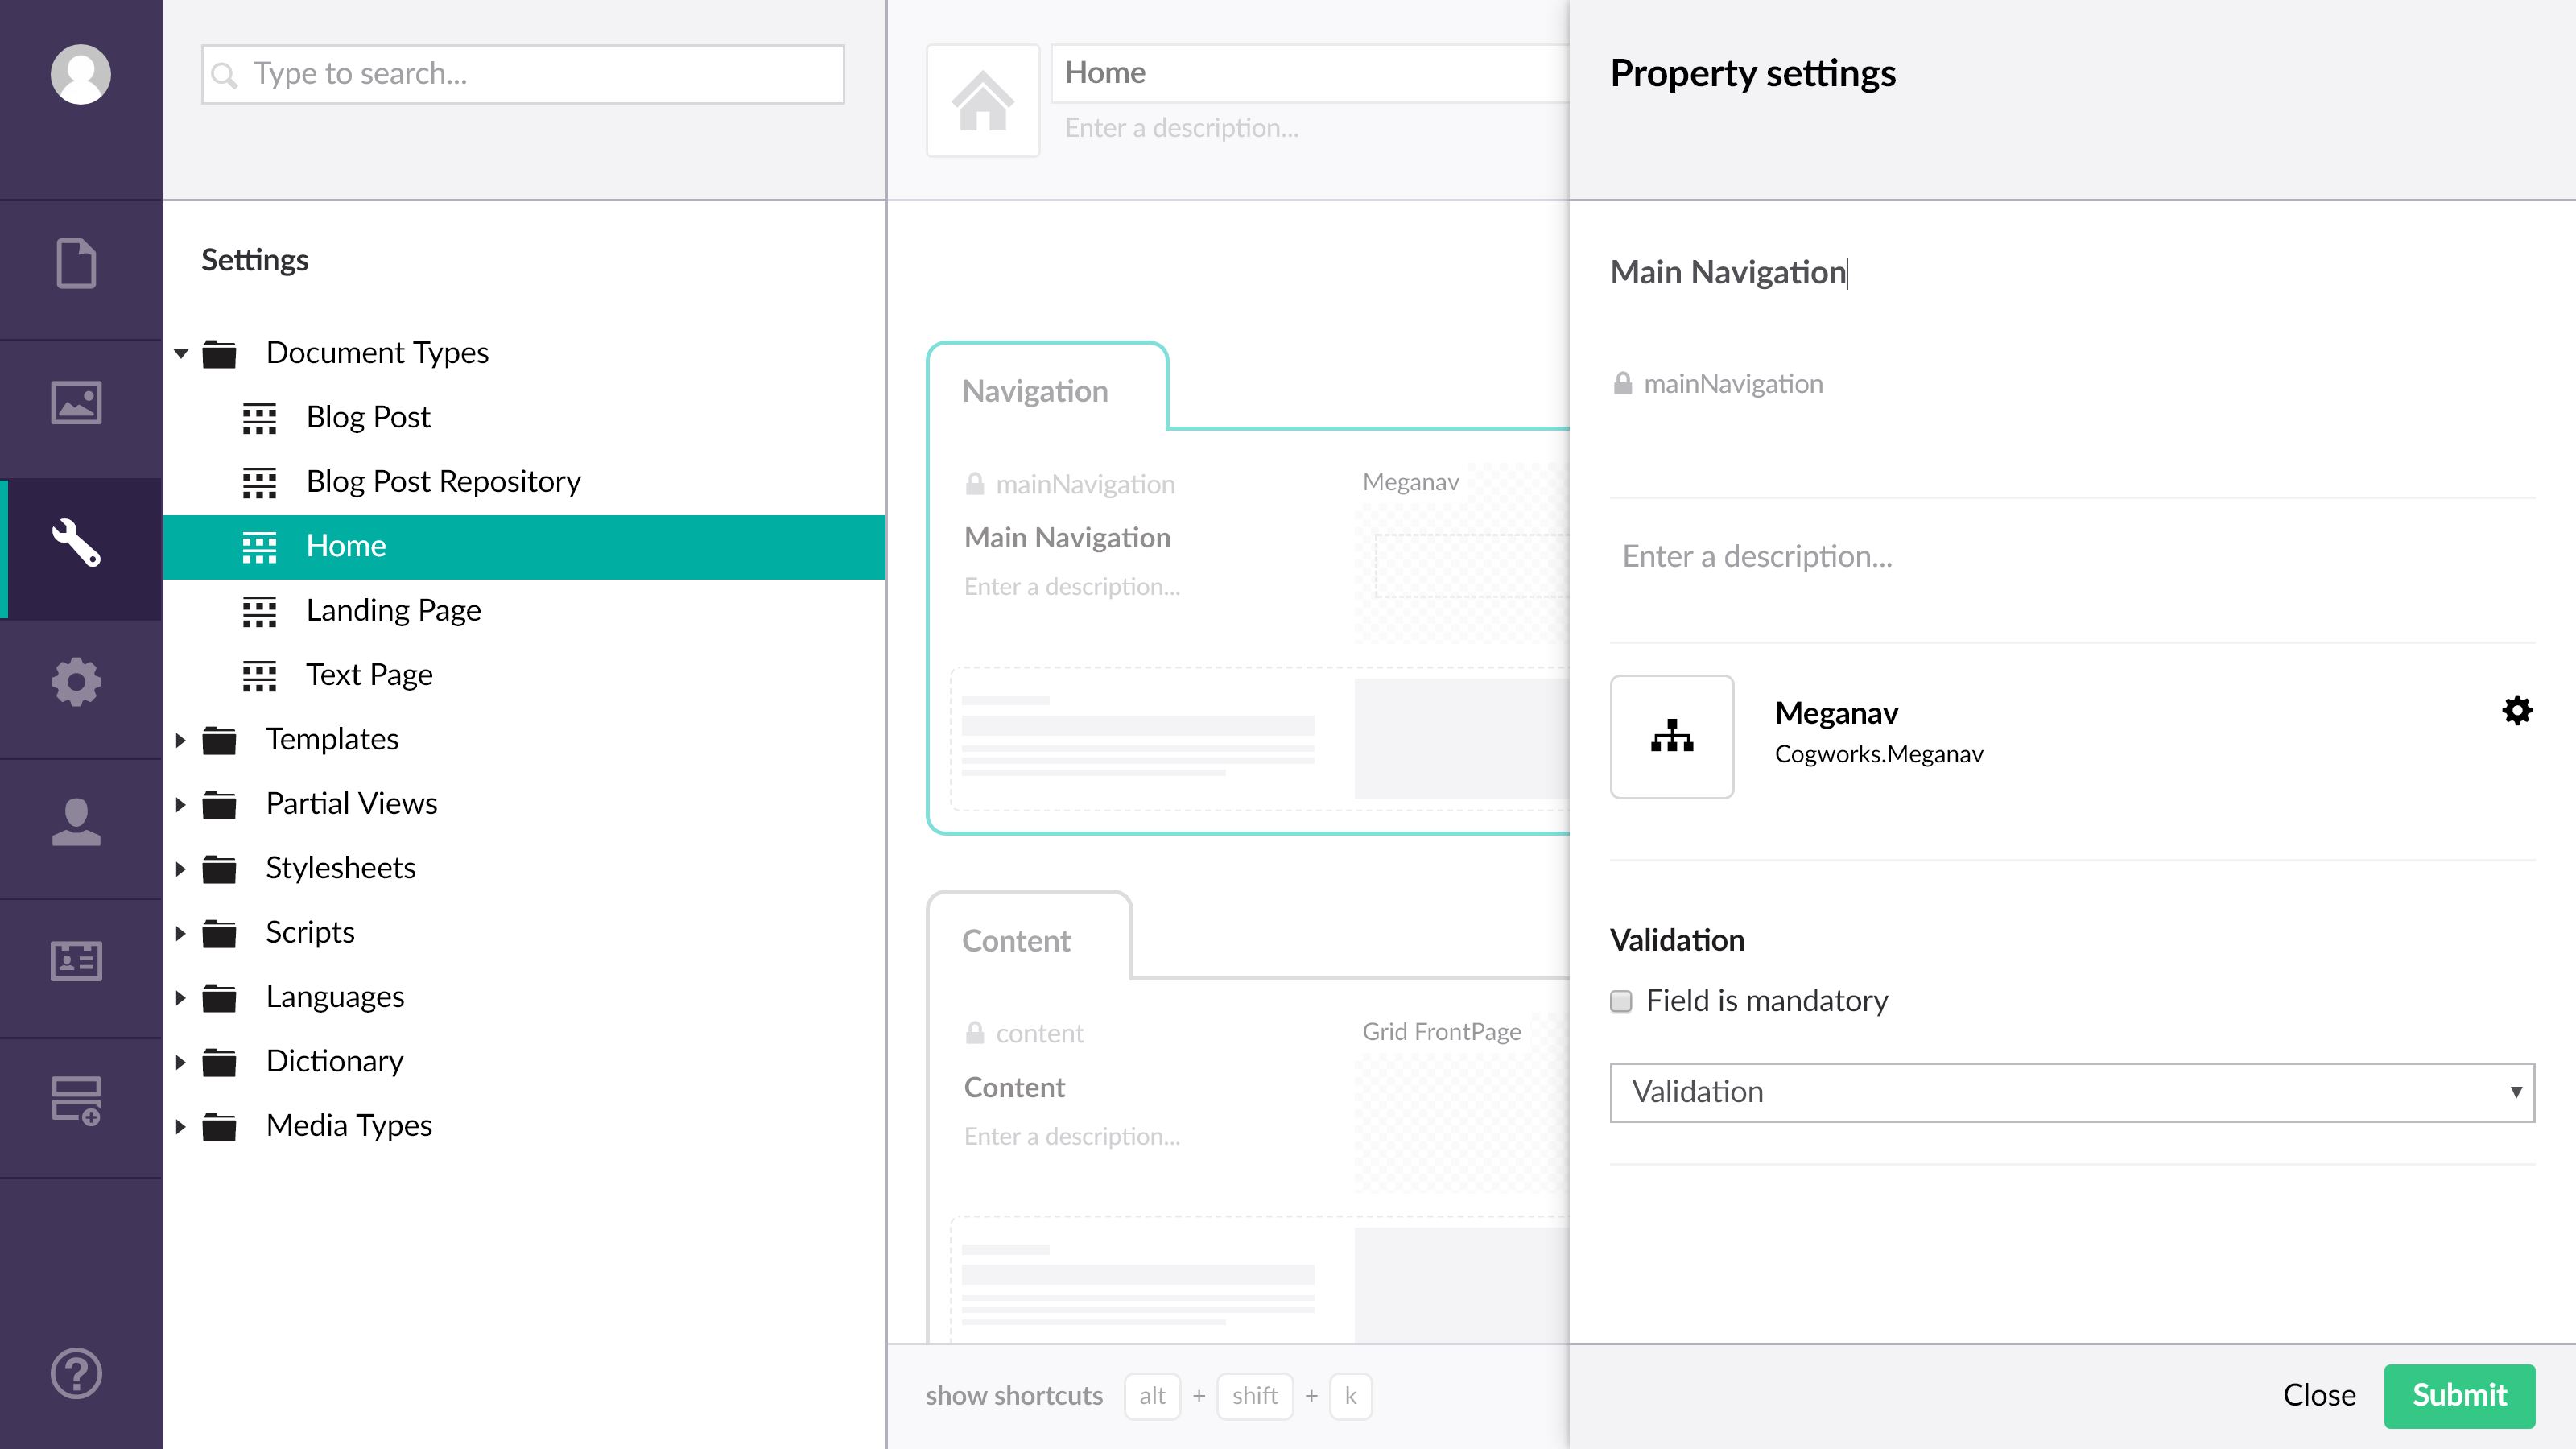Screen dimensions: 2576x1449
Task: Click the green Submit button
Action: tap(2458, 1395)
